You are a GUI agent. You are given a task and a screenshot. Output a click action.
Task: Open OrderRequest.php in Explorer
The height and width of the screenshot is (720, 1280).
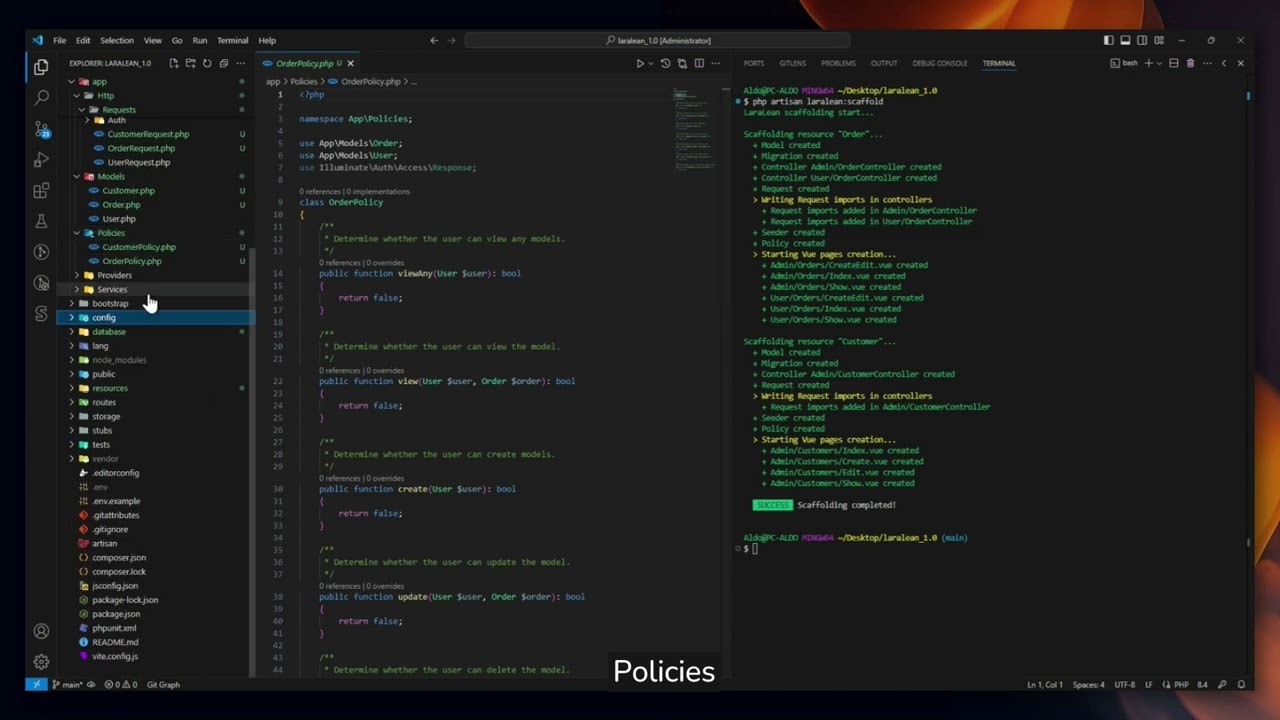pos(141,148)
